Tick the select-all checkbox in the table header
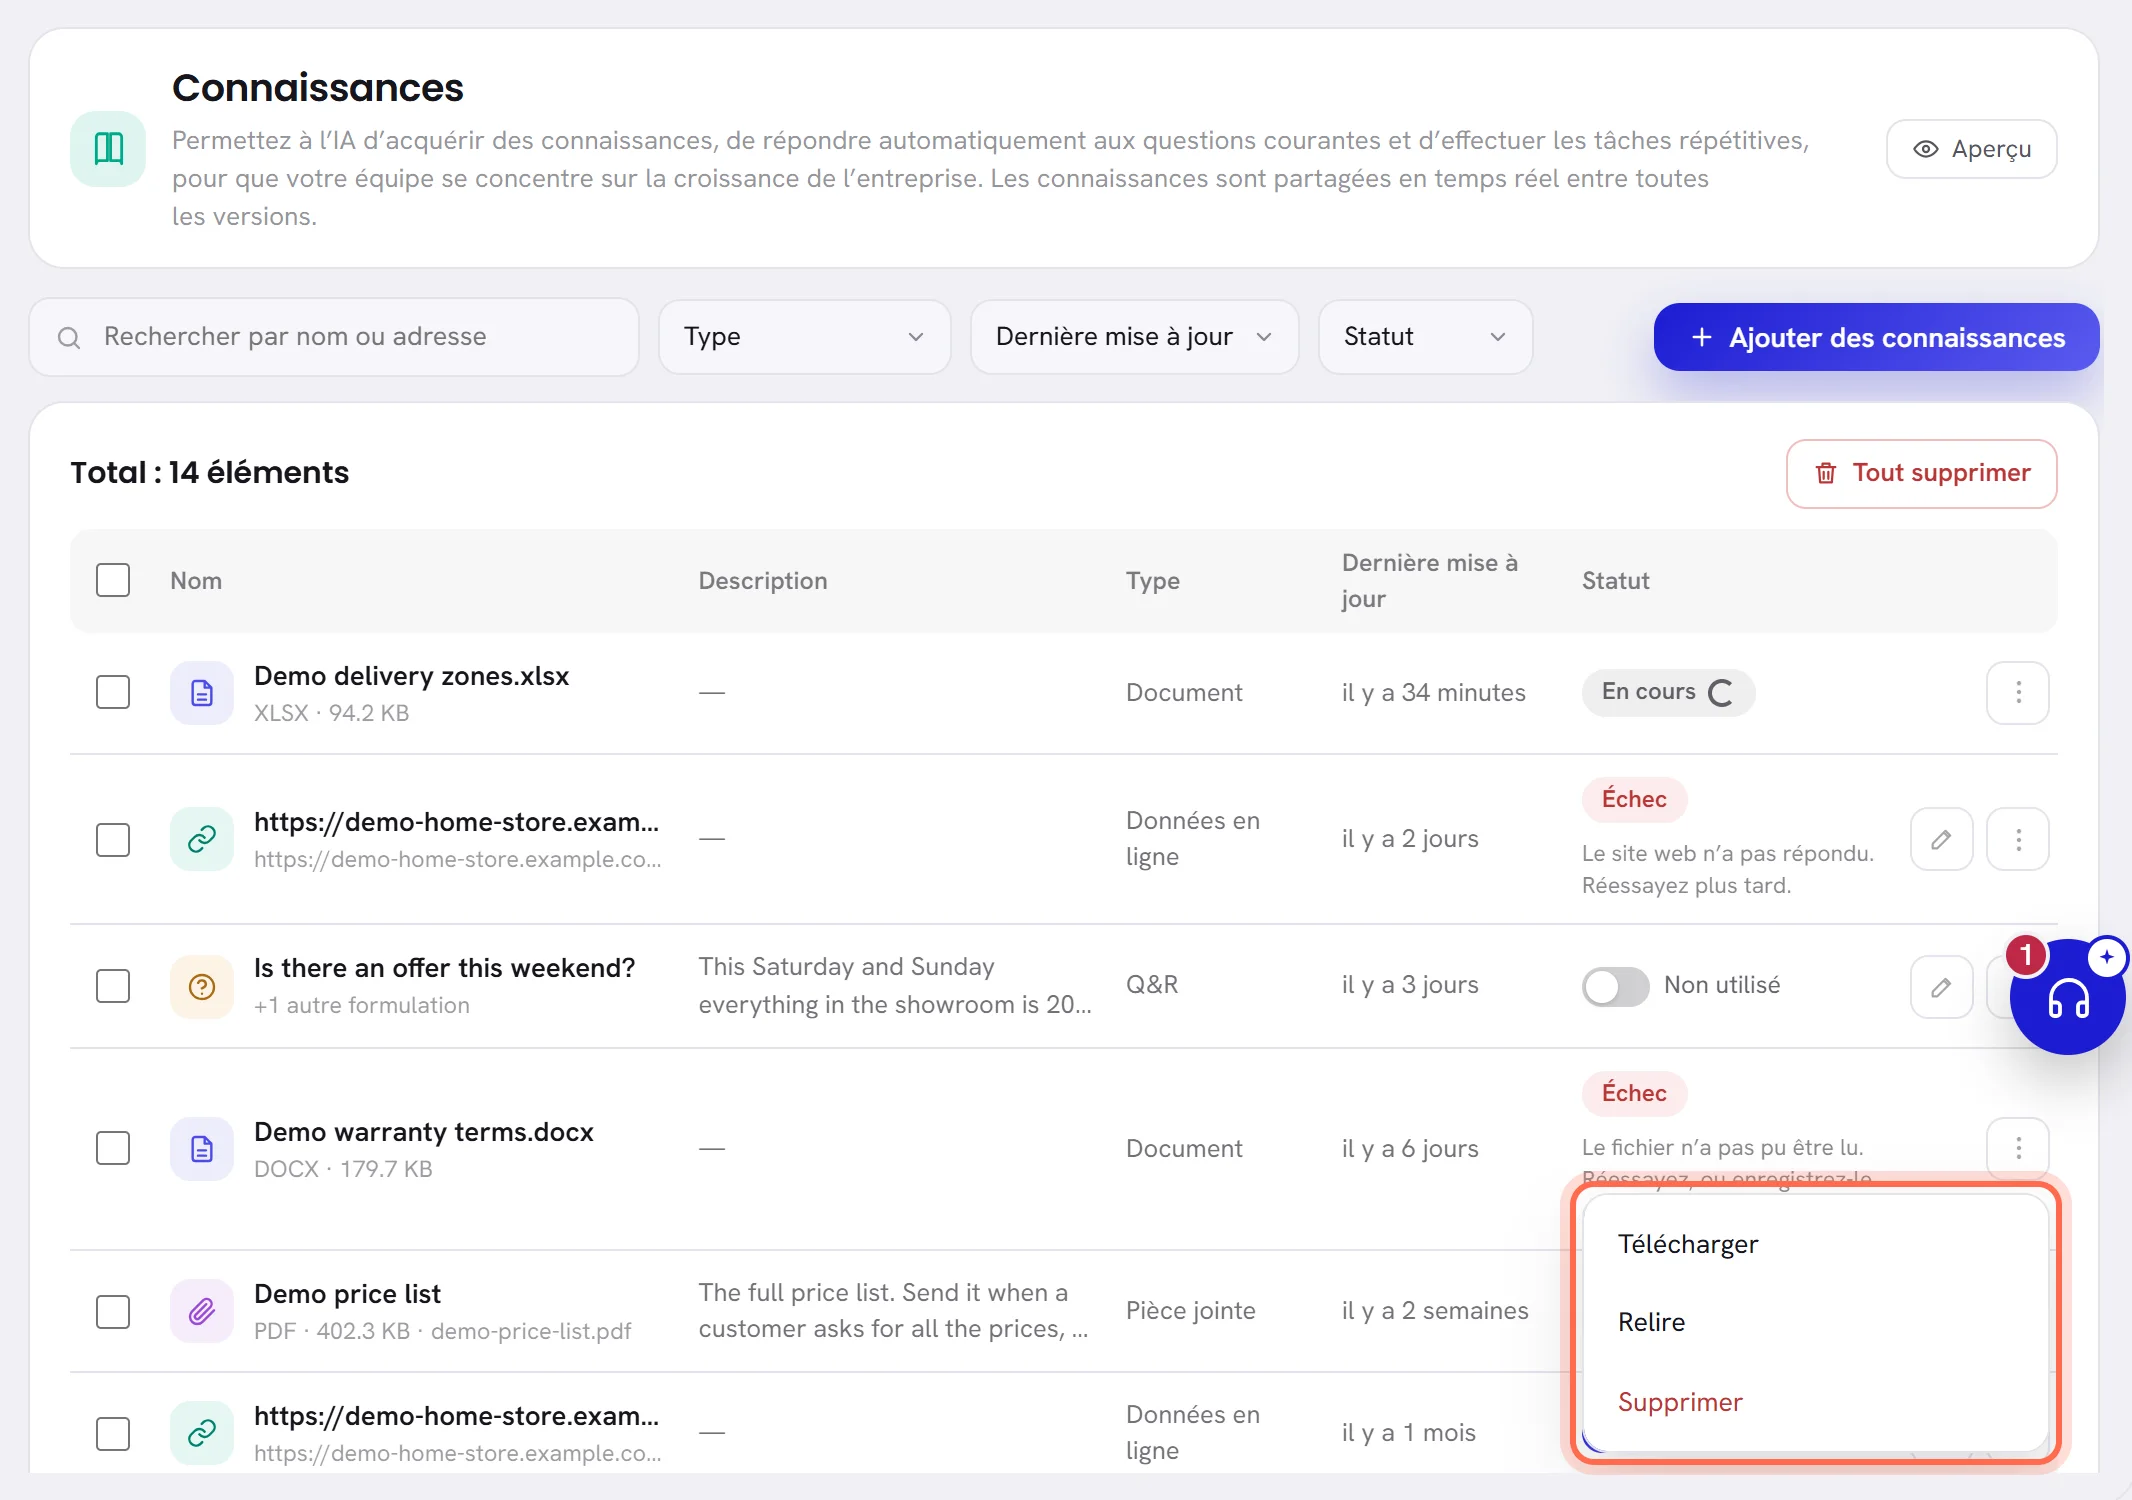 [x=113, y=580]
